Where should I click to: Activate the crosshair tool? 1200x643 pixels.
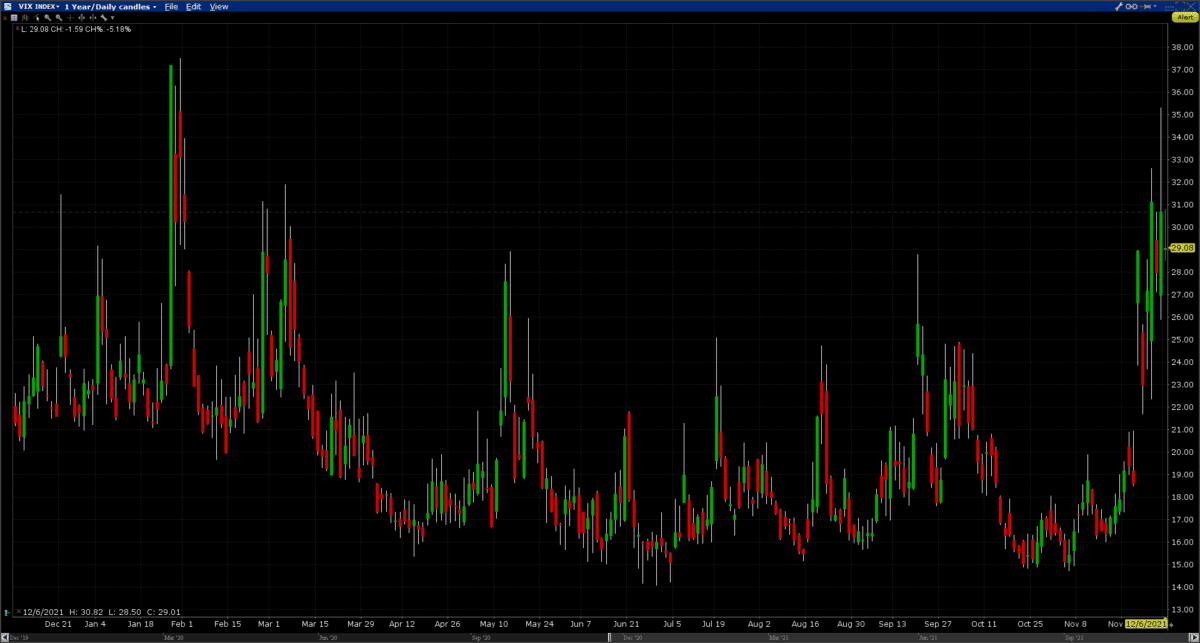70,18
